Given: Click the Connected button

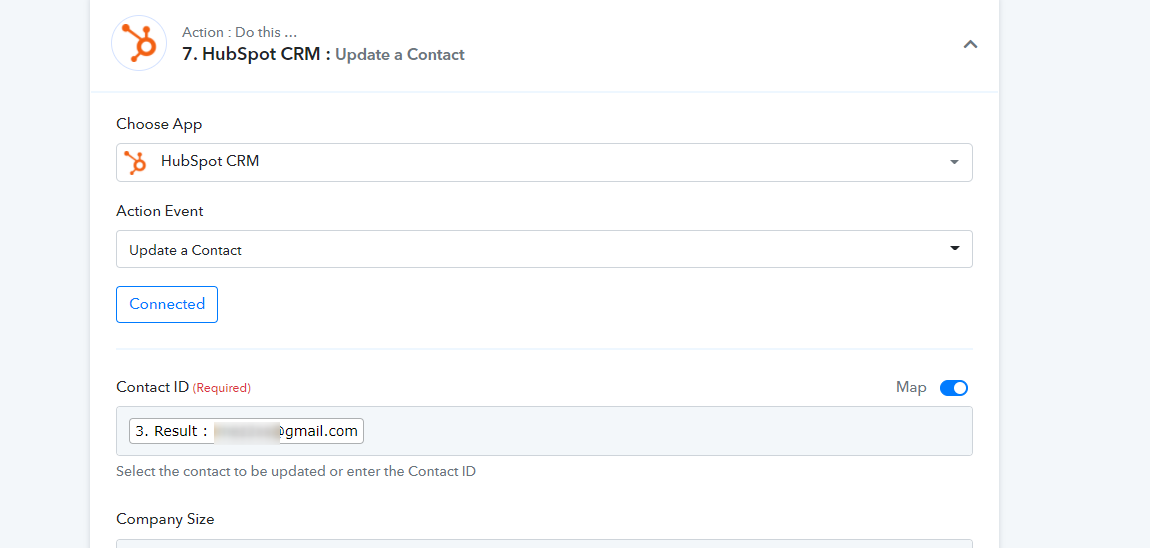Looking at the screenshot, I should [167, 304].
